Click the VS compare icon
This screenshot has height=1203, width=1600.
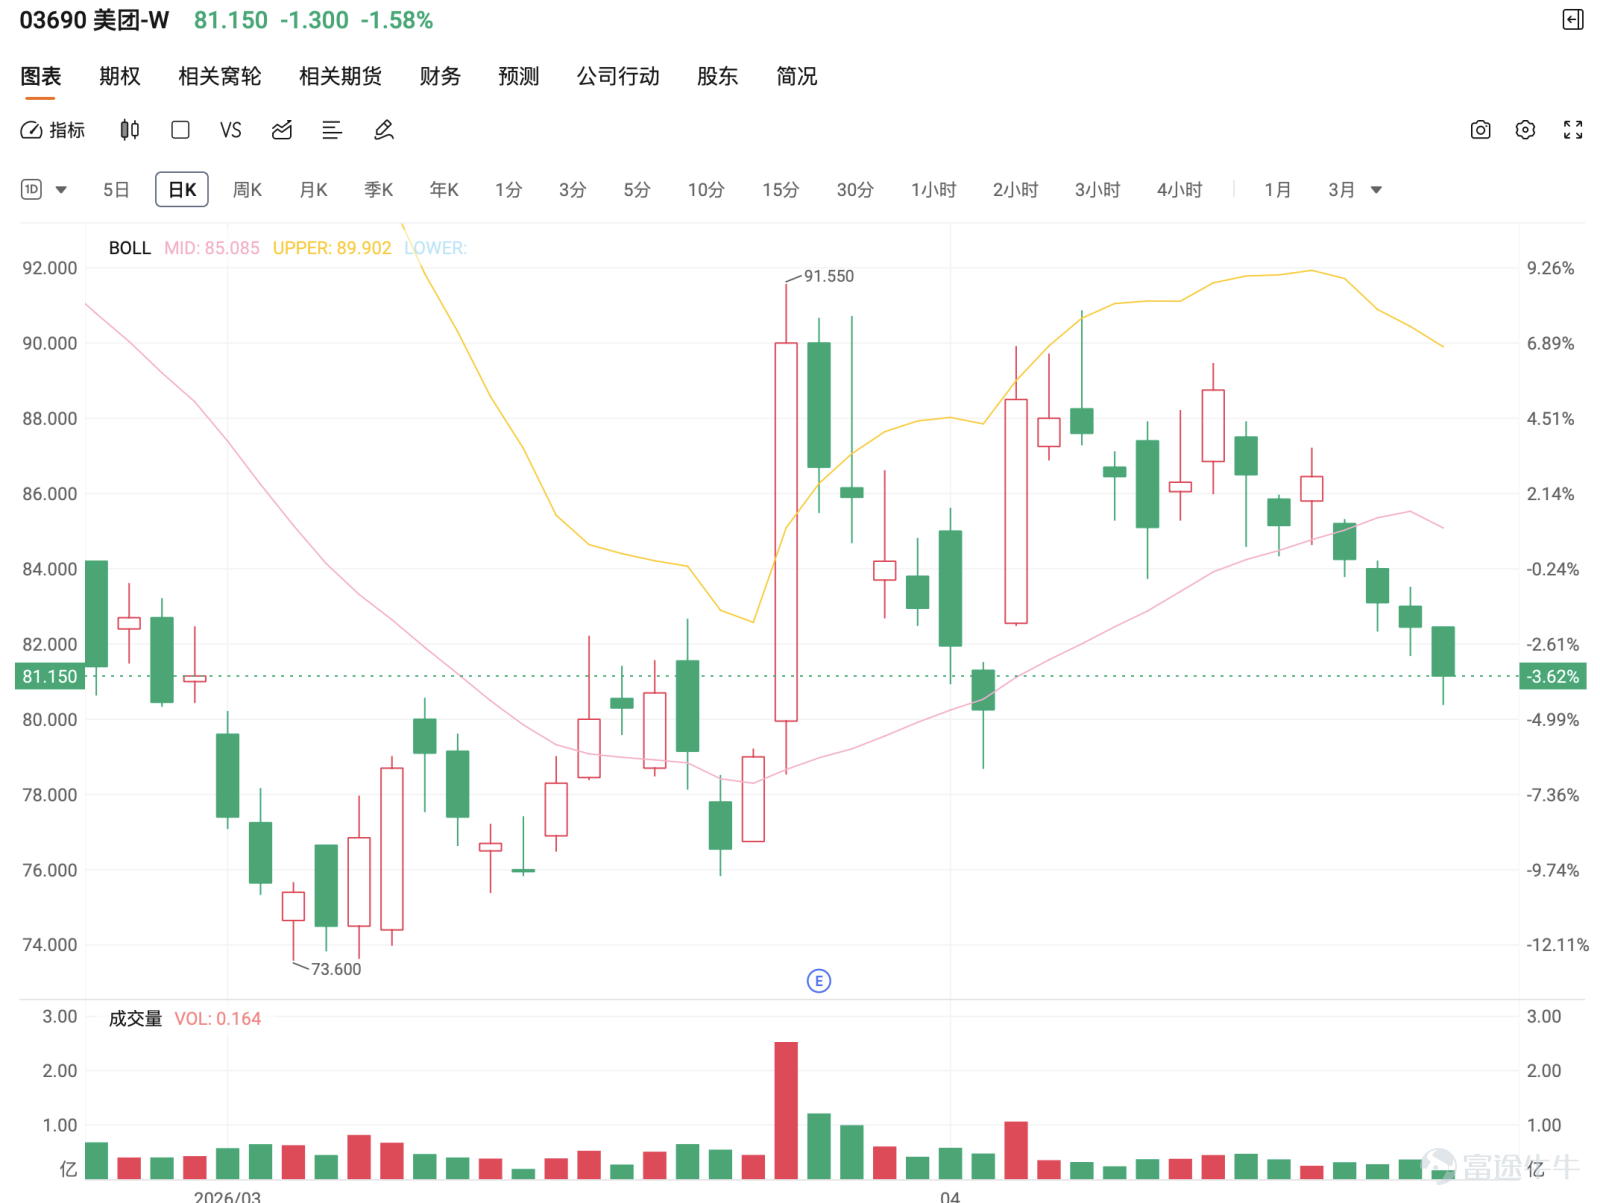pos(231,130)
